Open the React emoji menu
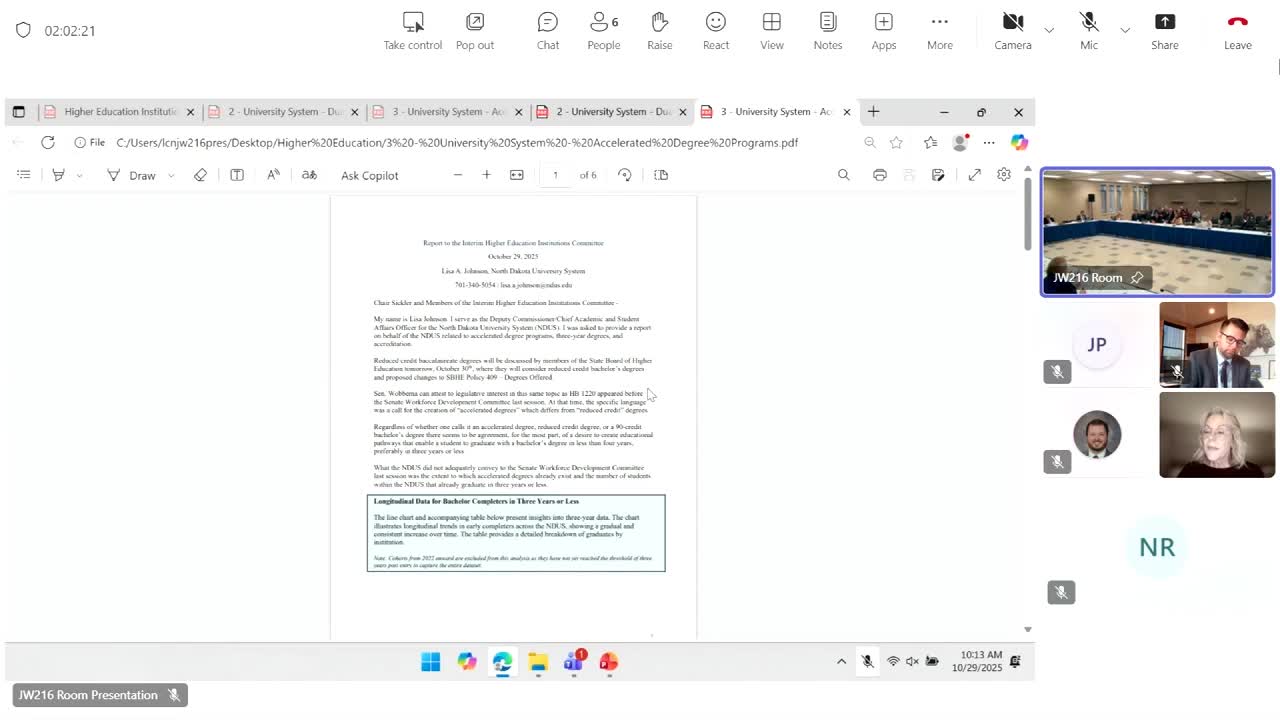 point(716,31)
